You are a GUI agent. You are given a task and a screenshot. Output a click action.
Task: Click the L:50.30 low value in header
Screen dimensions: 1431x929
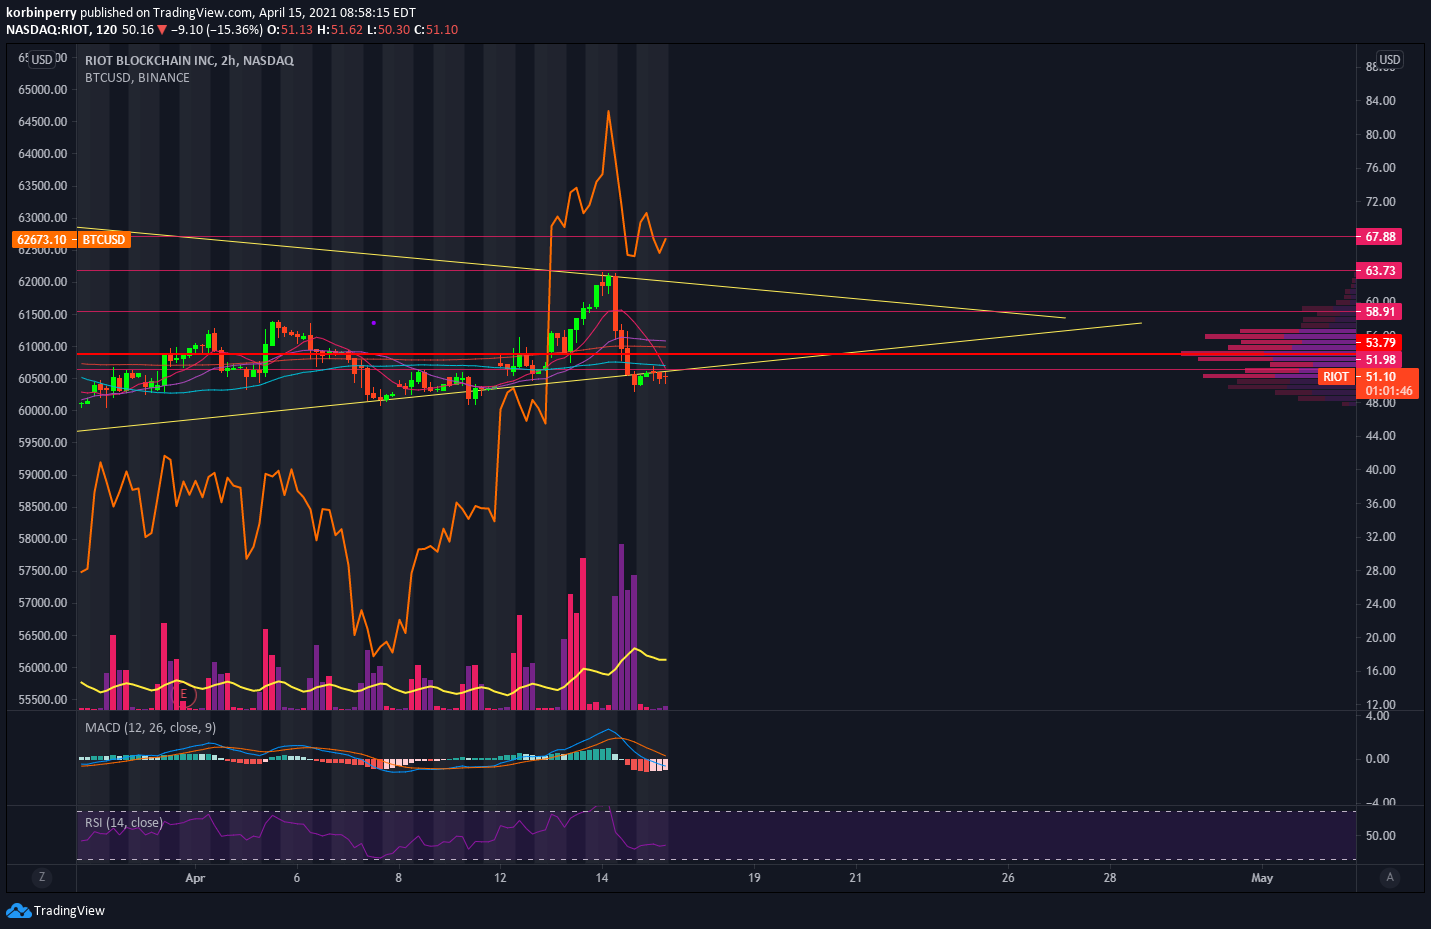389,30
